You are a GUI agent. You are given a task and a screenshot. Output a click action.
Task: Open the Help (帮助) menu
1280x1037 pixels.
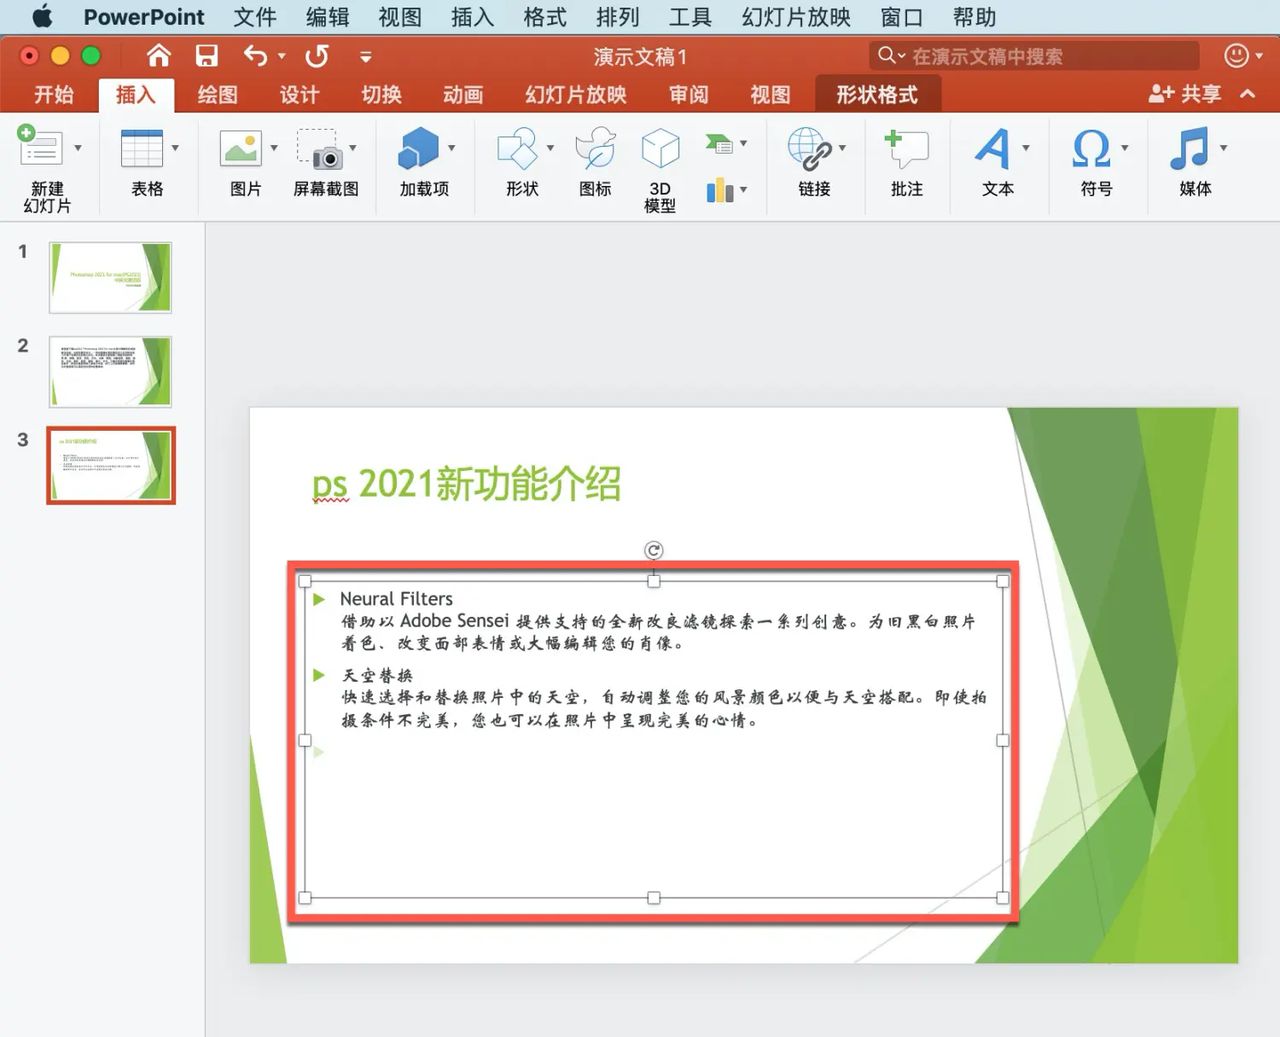[974, 17]
